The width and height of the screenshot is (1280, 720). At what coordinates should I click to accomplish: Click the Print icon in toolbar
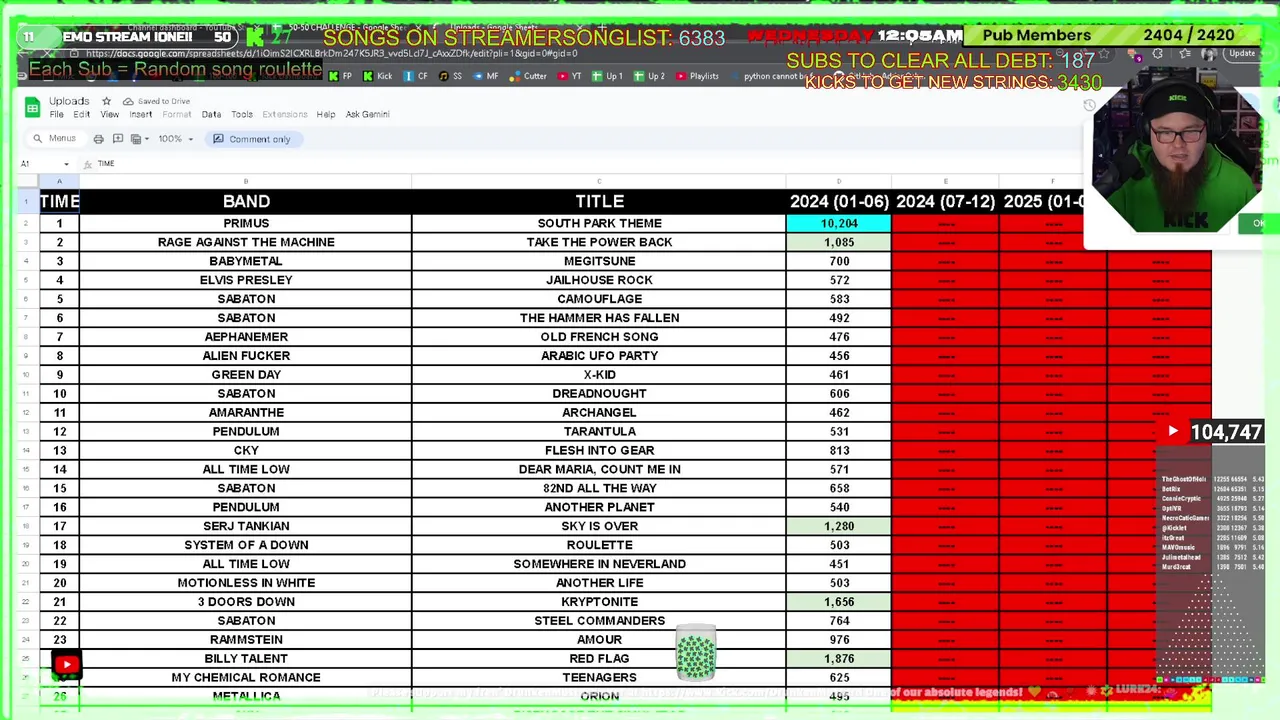click(x=98, y=139)
